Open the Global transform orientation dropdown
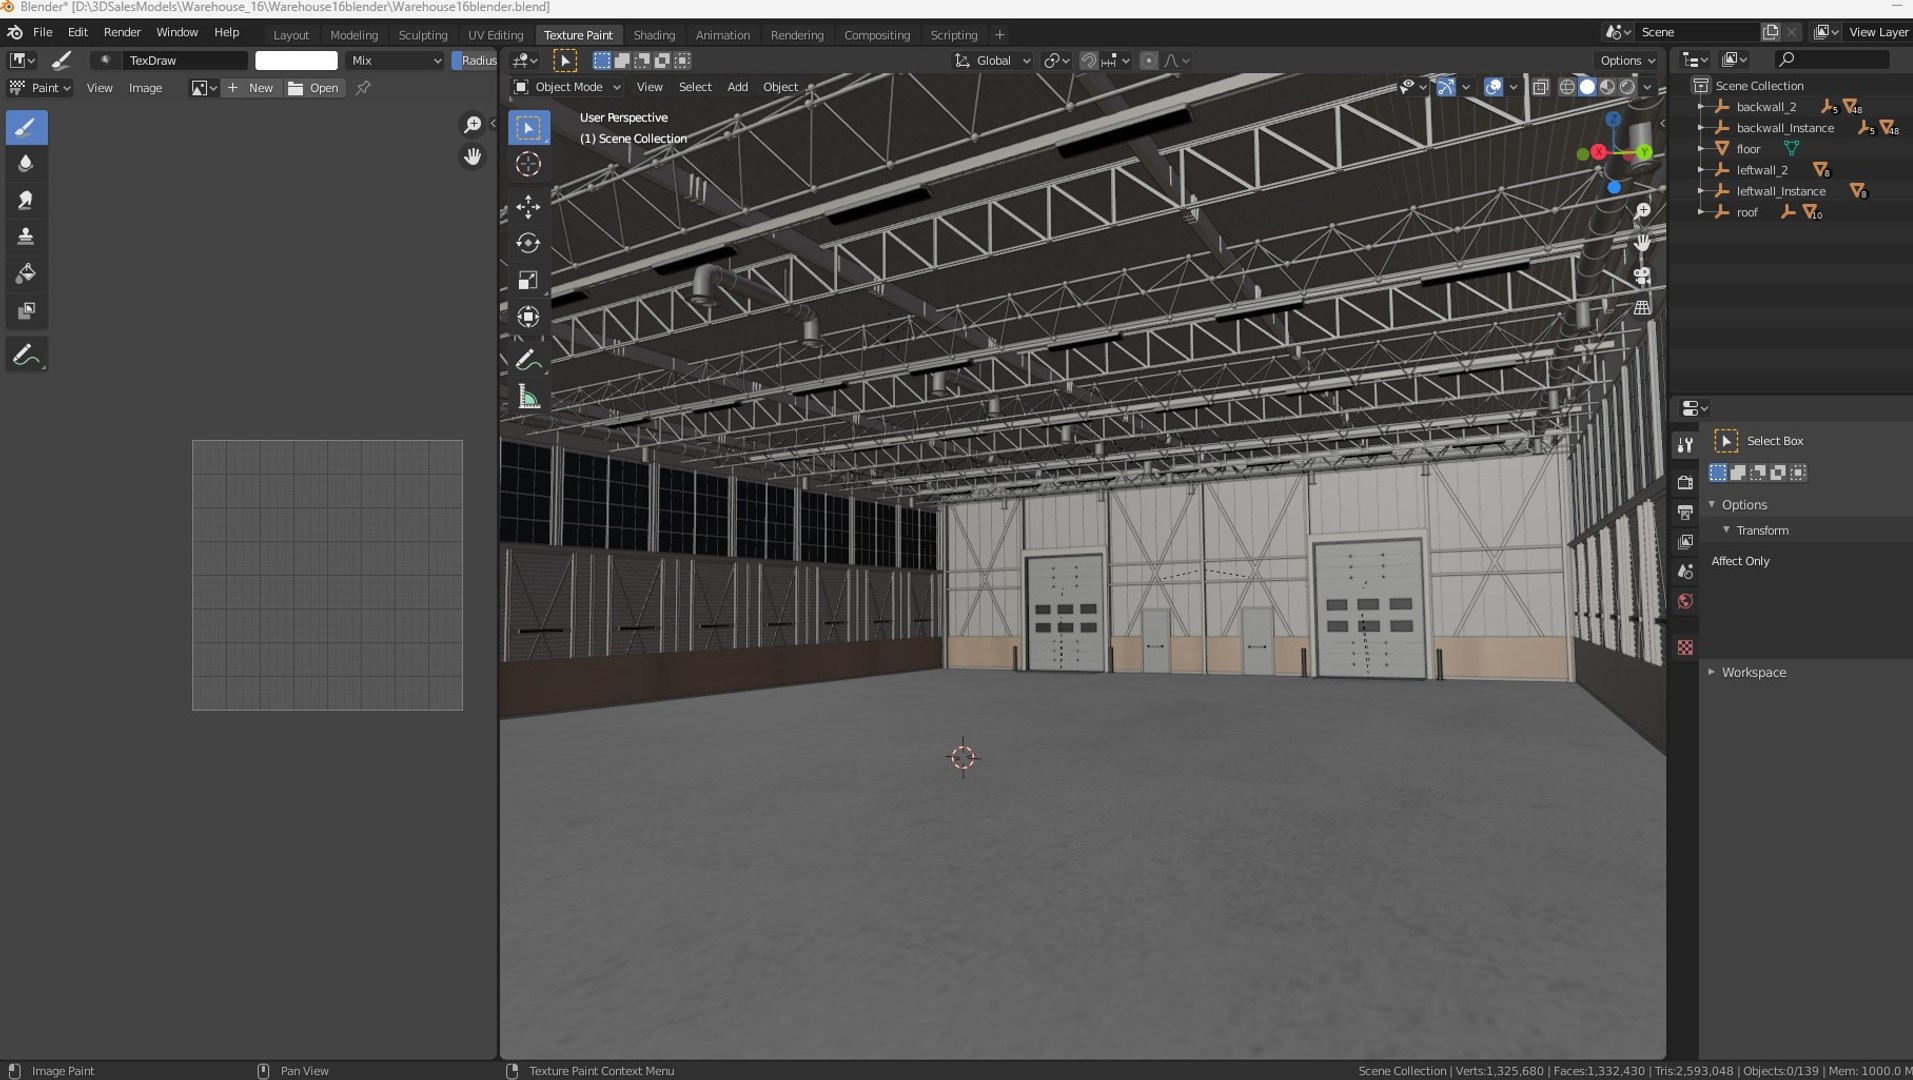The image size is (1913, 1080). [x=992, y=61]
